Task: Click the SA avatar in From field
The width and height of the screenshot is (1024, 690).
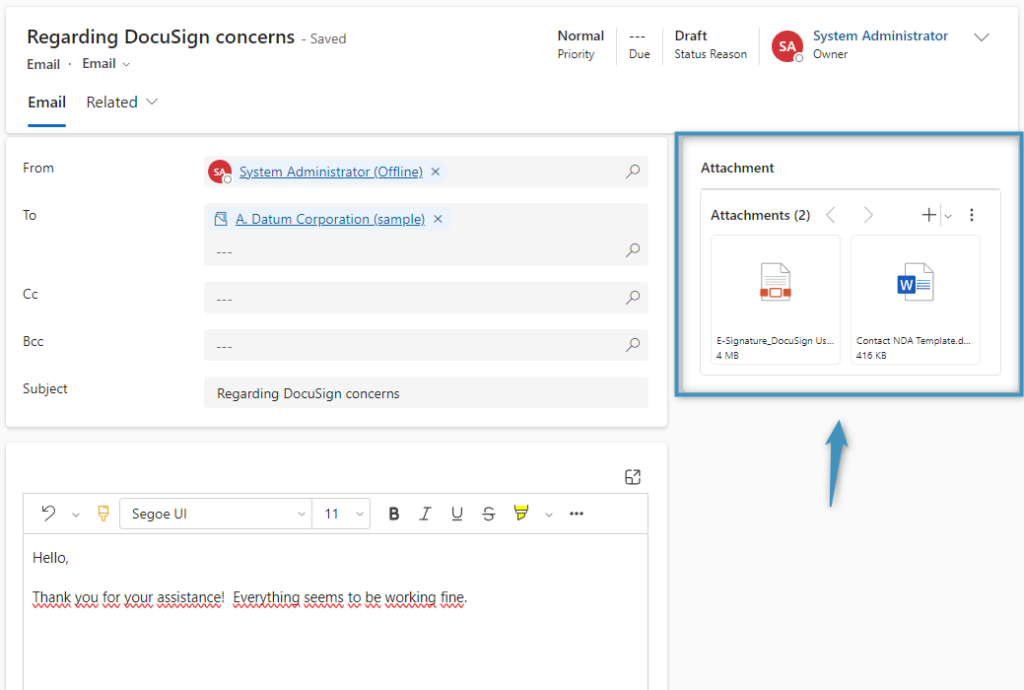Action: click(220, 172)
